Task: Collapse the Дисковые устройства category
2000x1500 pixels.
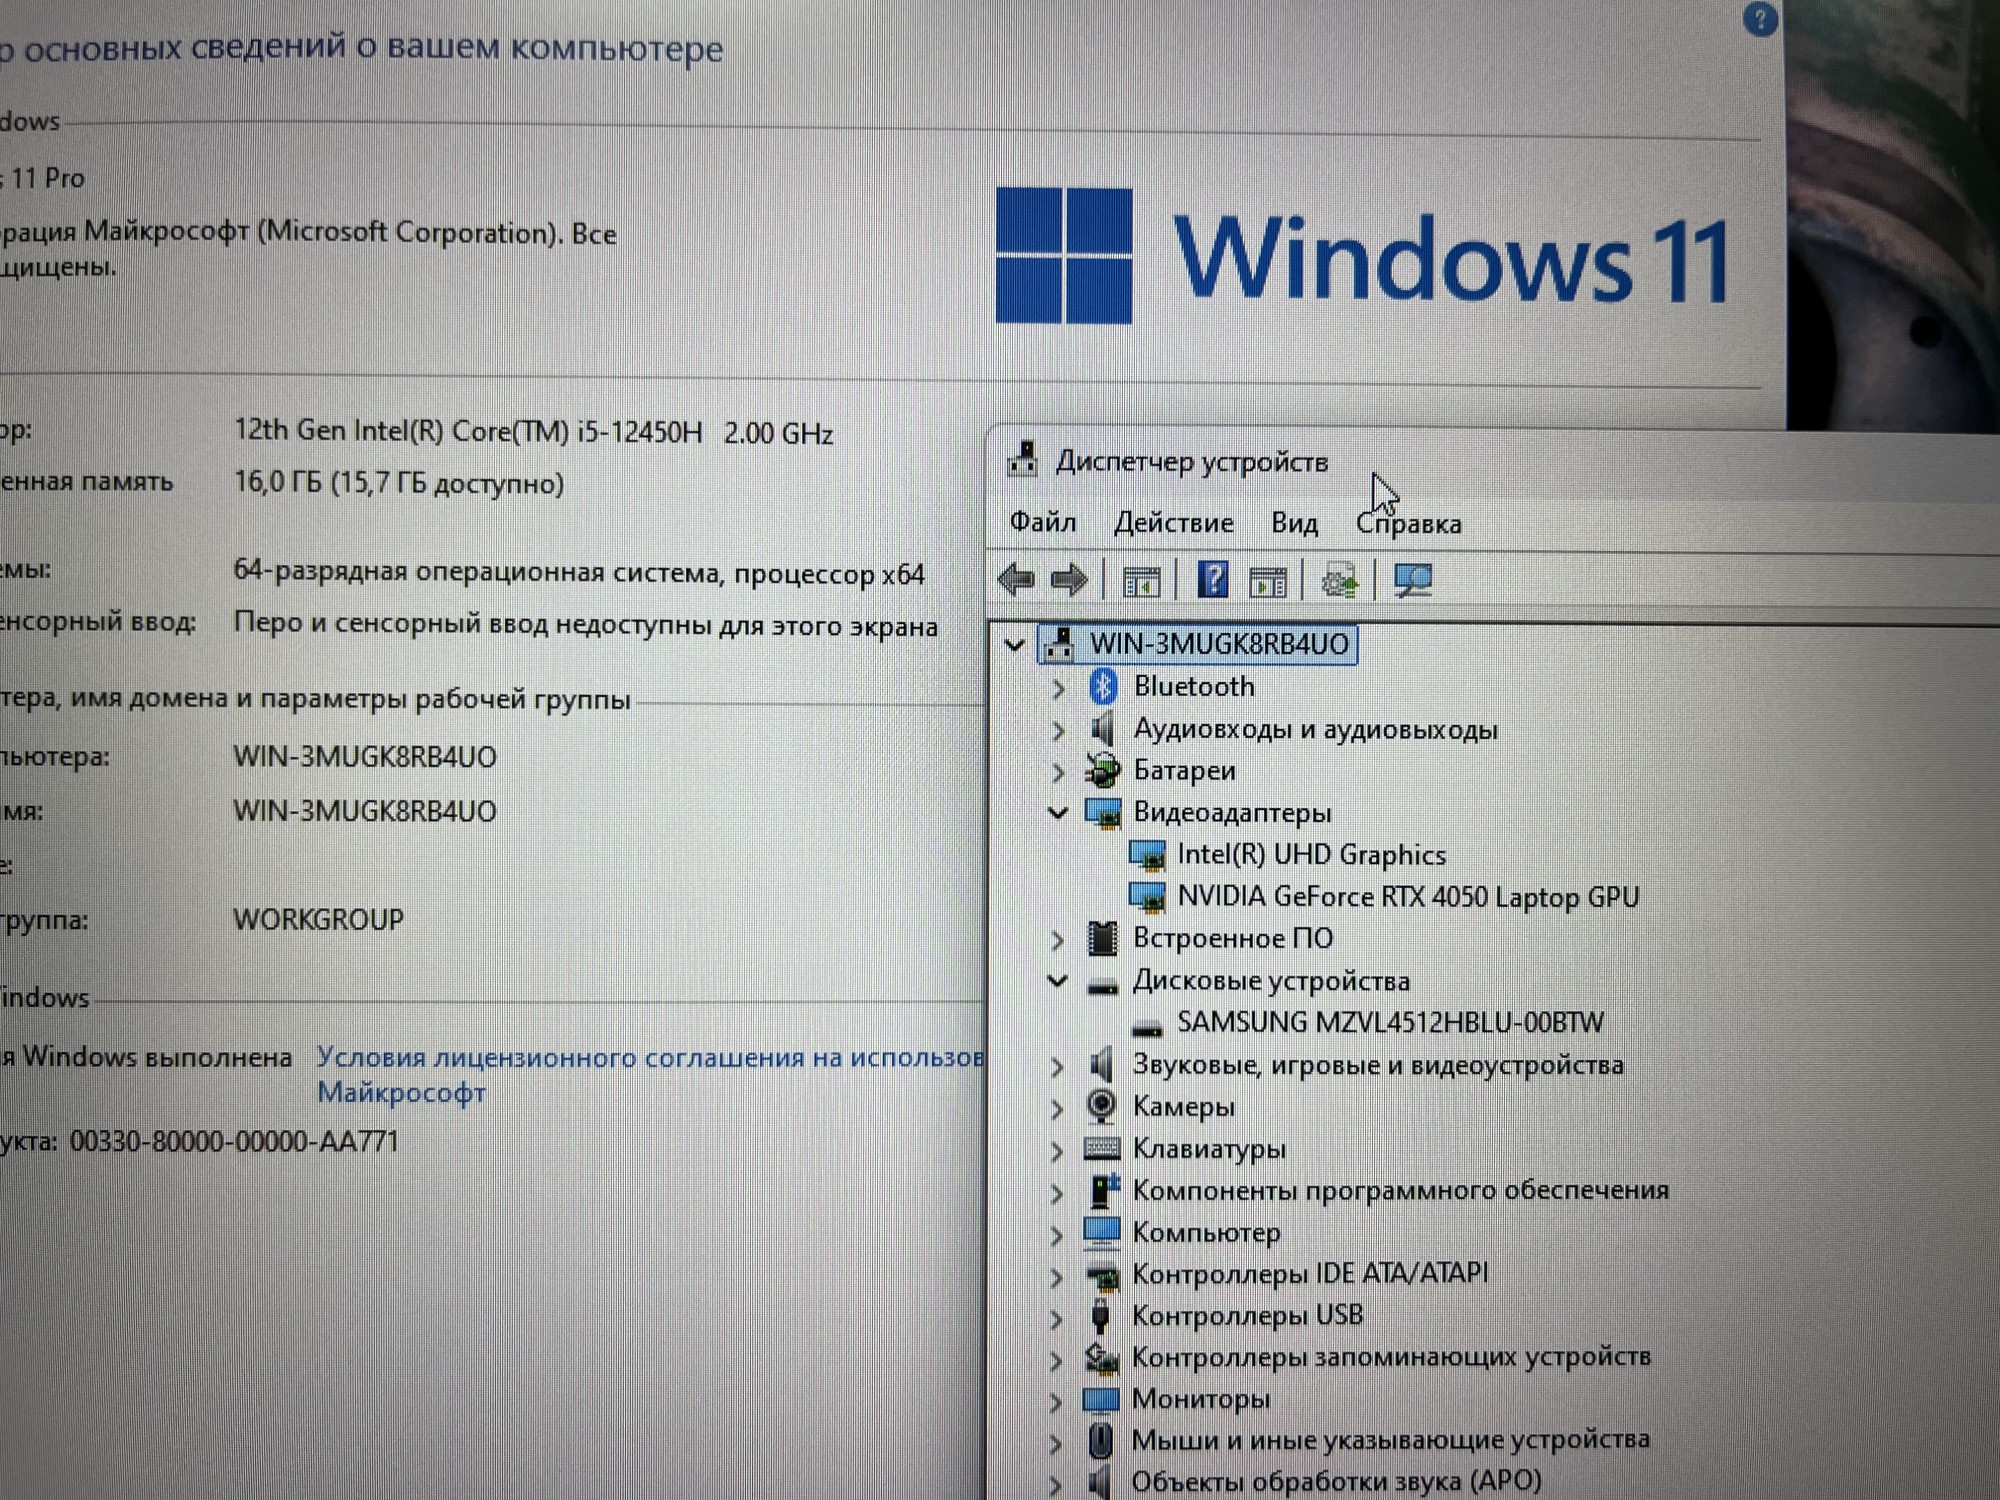Action: tap(1058, 981)
